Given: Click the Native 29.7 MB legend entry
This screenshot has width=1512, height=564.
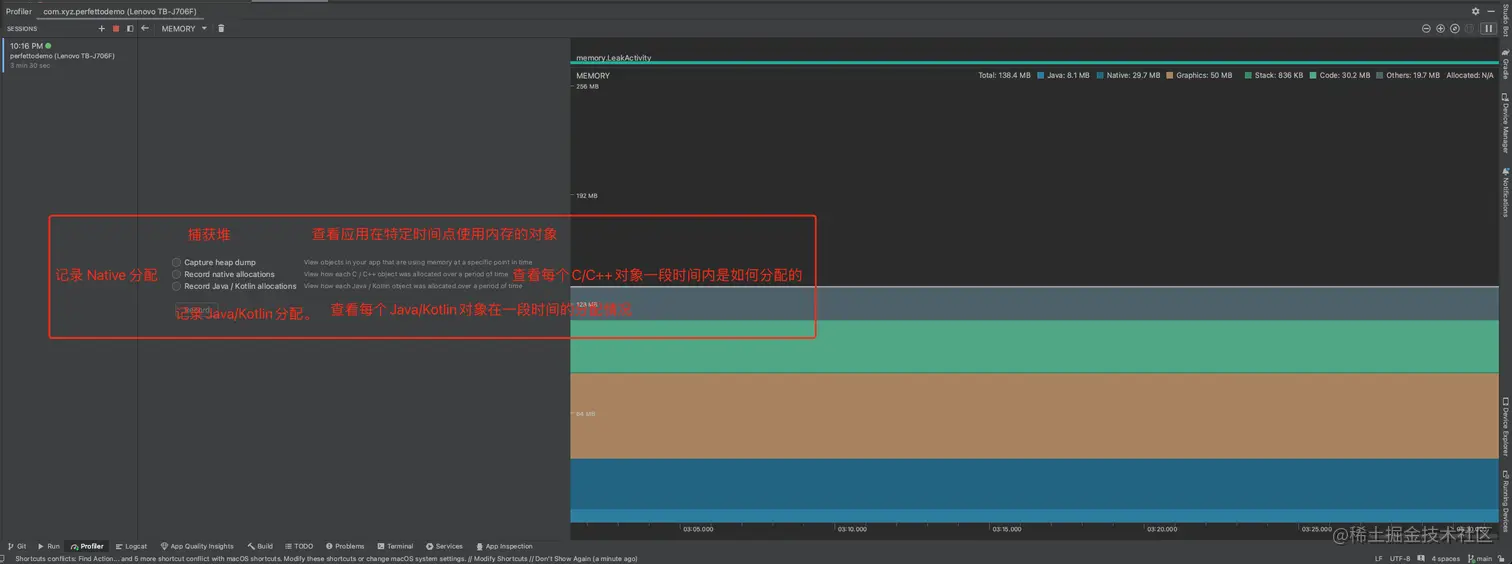Looking at the screenshot, I should coord(1129,75).
